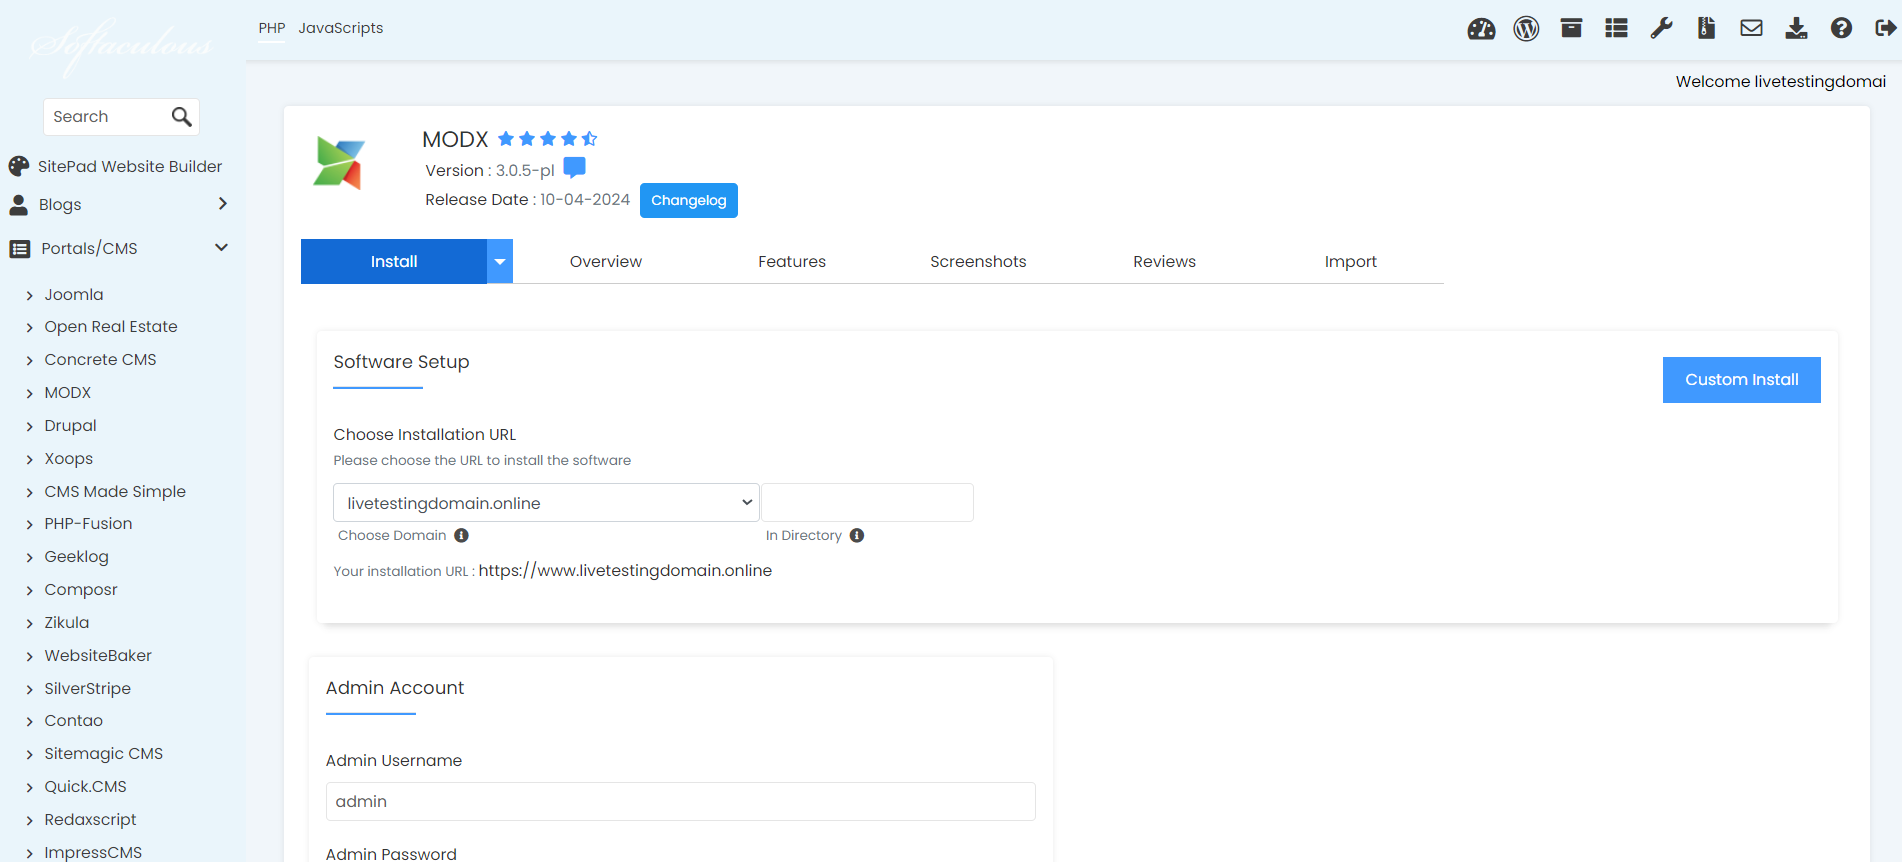Open the Overview tab
This screenshot has width=1902, height=862.
tap(606, 262)
